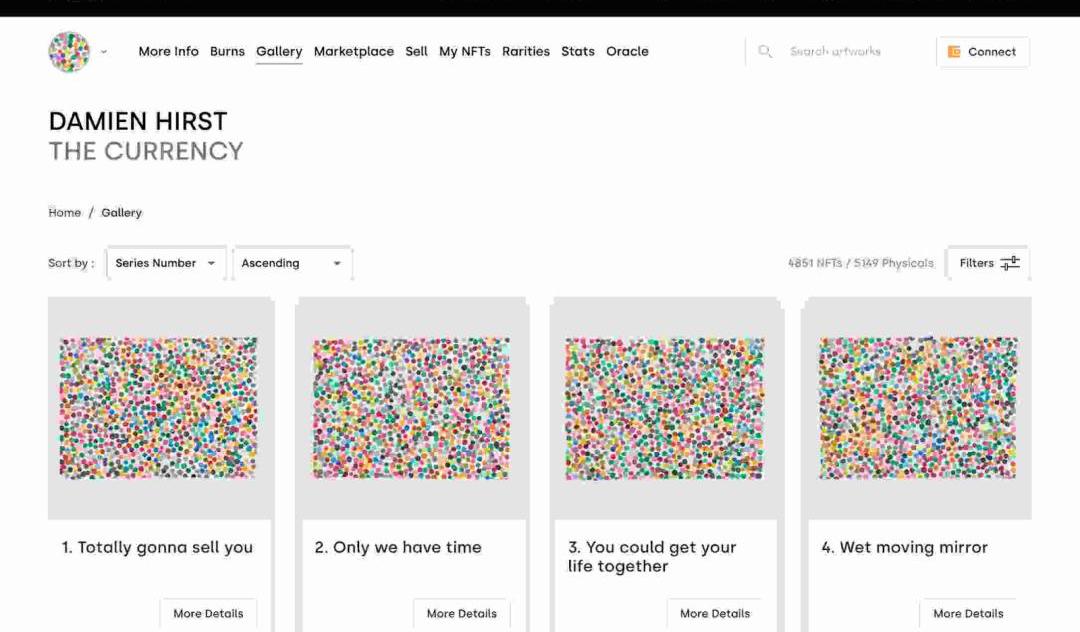Type in the Search artworks field
The height and width of the screenshot is (632, 1080).
850,52
